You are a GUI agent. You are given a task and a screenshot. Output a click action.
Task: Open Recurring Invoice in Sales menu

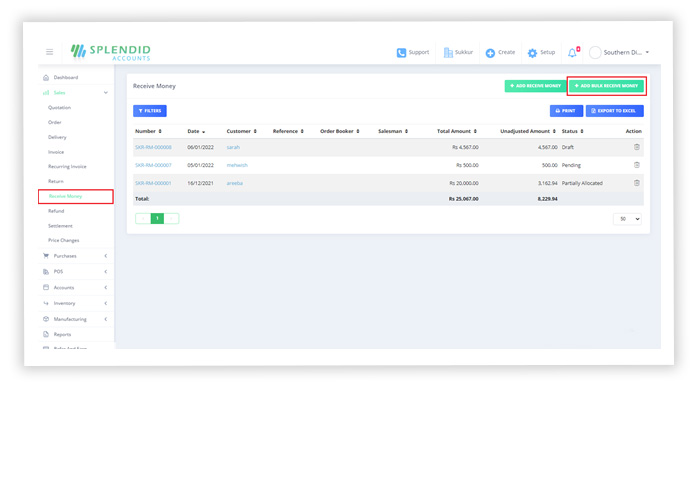pos(67,167)
